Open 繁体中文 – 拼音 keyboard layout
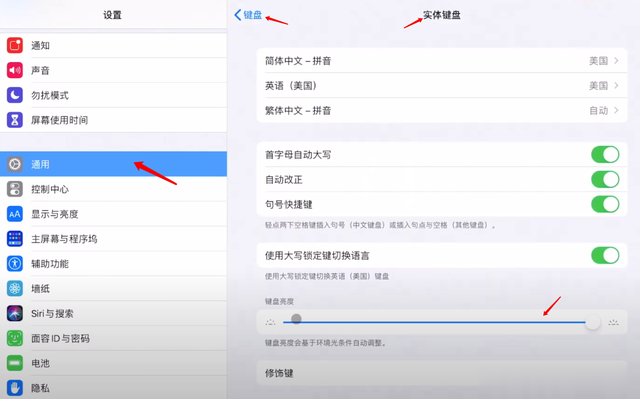640x399 pixels. tap(442, 111)
